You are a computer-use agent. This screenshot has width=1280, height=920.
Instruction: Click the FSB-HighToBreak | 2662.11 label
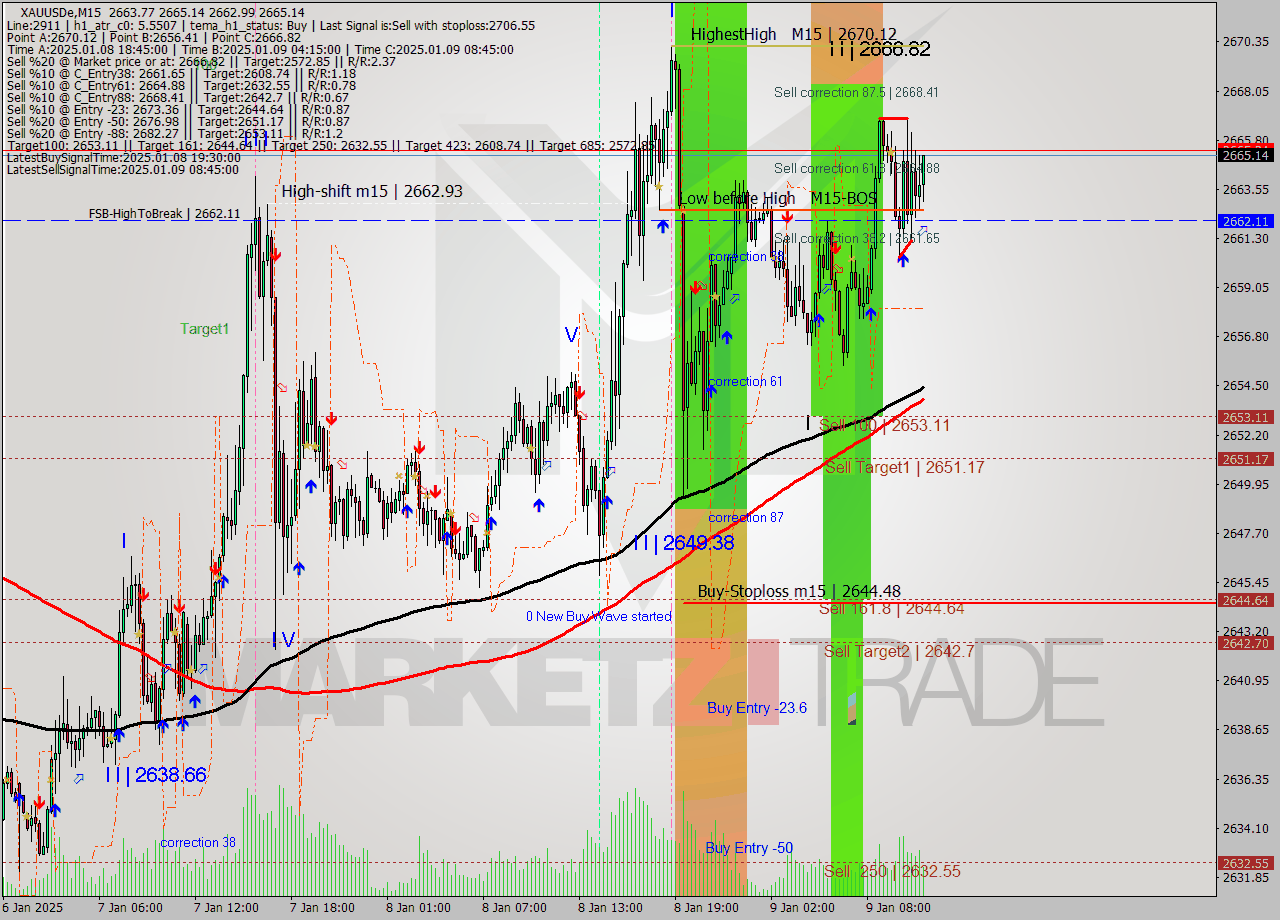pos(164,213)
